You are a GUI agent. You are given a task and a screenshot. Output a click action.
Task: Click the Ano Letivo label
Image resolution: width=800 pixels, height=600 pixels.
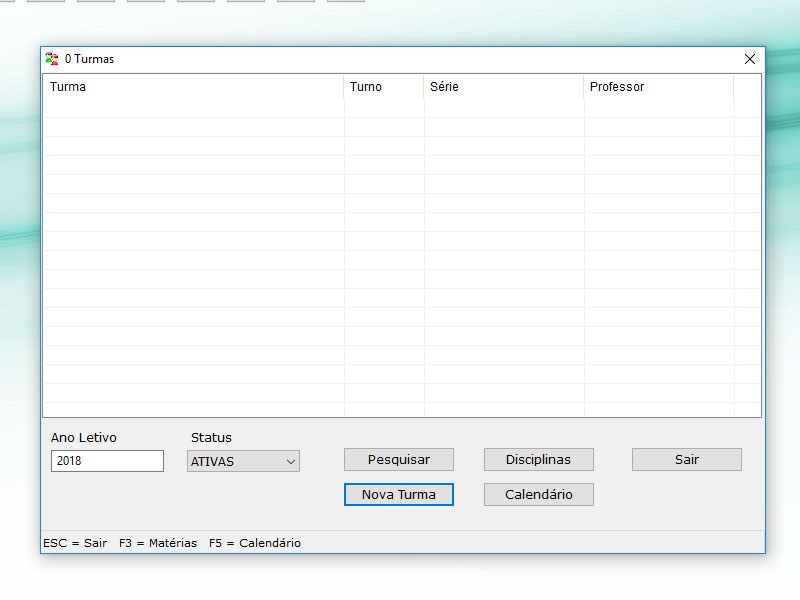pyautogui.click(x=83, y=438)
